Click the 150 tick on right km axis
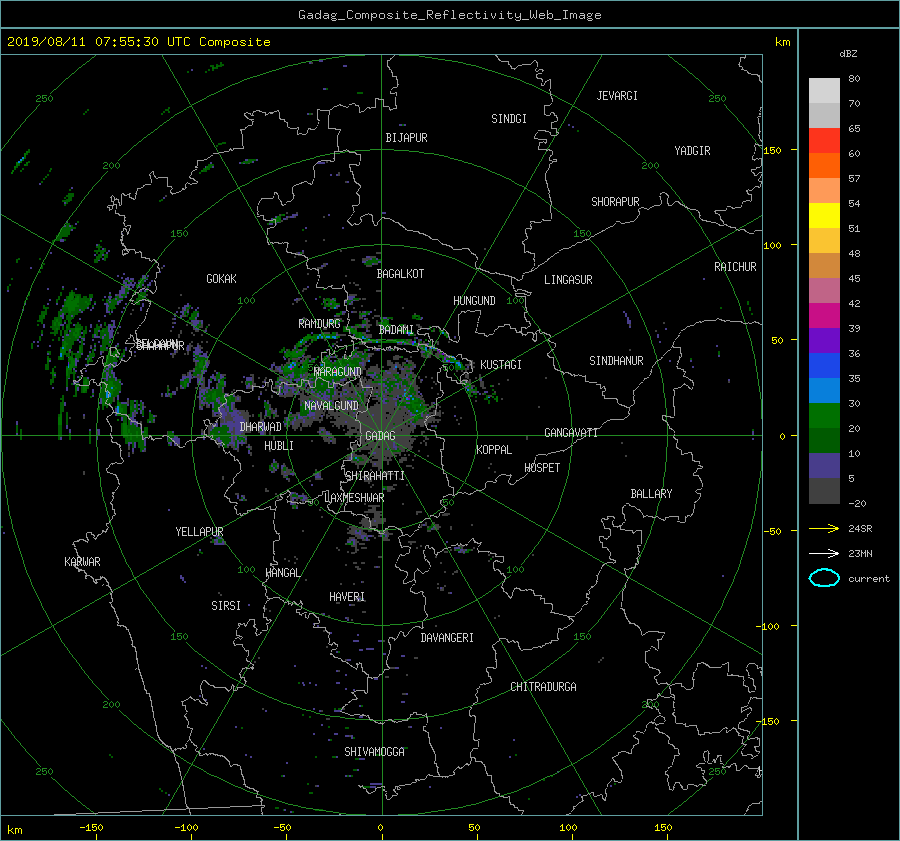The image size is (900, 841). tap(773, 150)
